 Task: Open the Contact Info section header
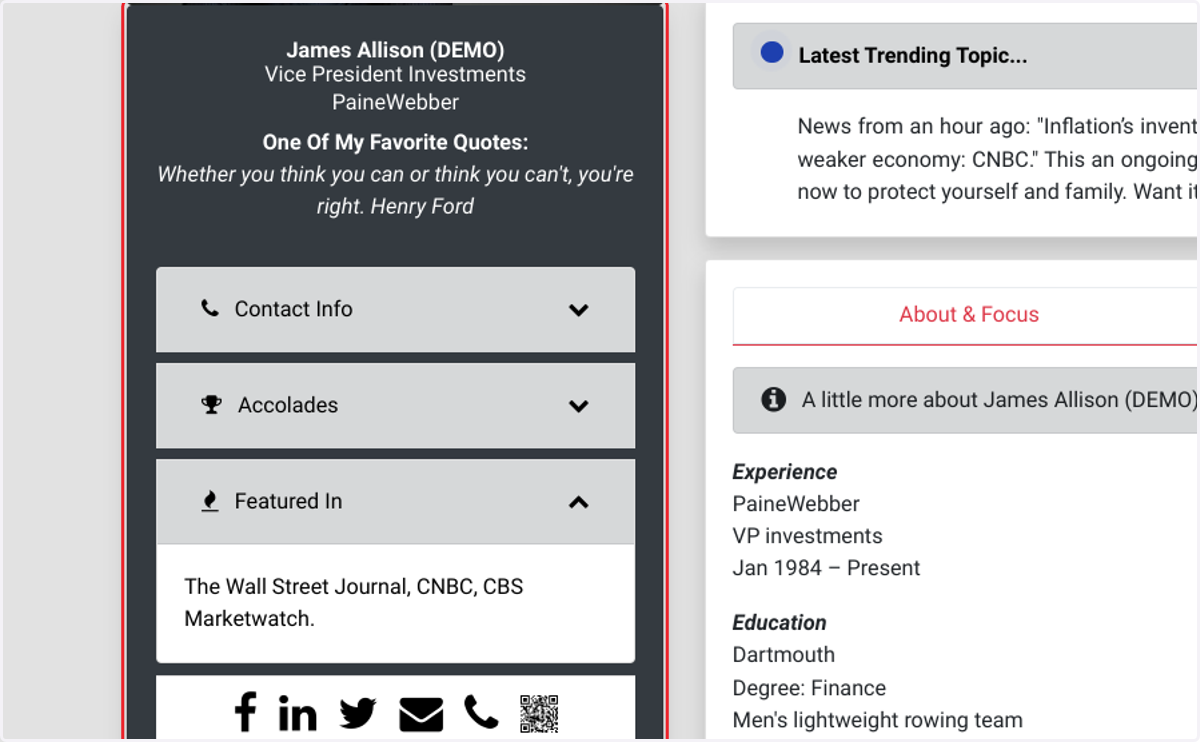pyautogui.click(x=395, y=309)
